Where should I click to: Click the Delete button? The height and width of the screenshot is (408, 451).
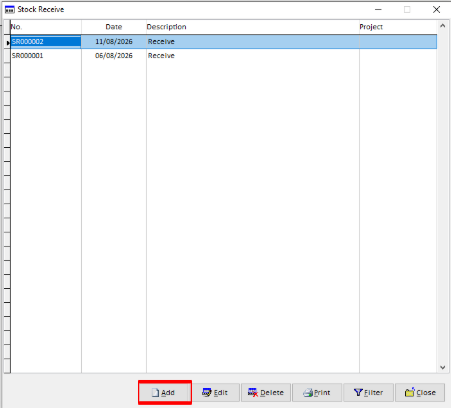pyautogui.click(x=266, y=392)
